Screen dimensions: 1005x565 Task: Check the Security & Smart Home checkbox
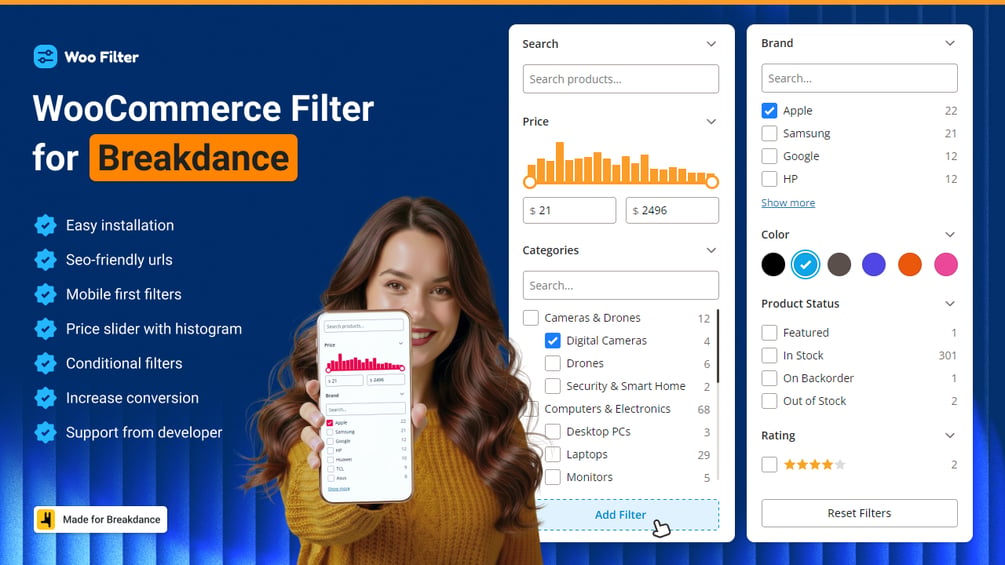coord(552,386)
